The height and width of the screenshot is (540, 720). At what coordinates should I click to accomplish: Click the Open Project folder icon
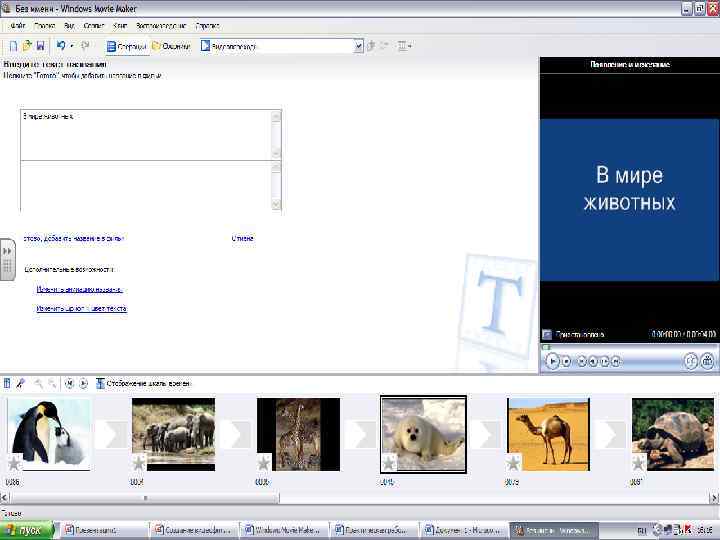(27, 45)
